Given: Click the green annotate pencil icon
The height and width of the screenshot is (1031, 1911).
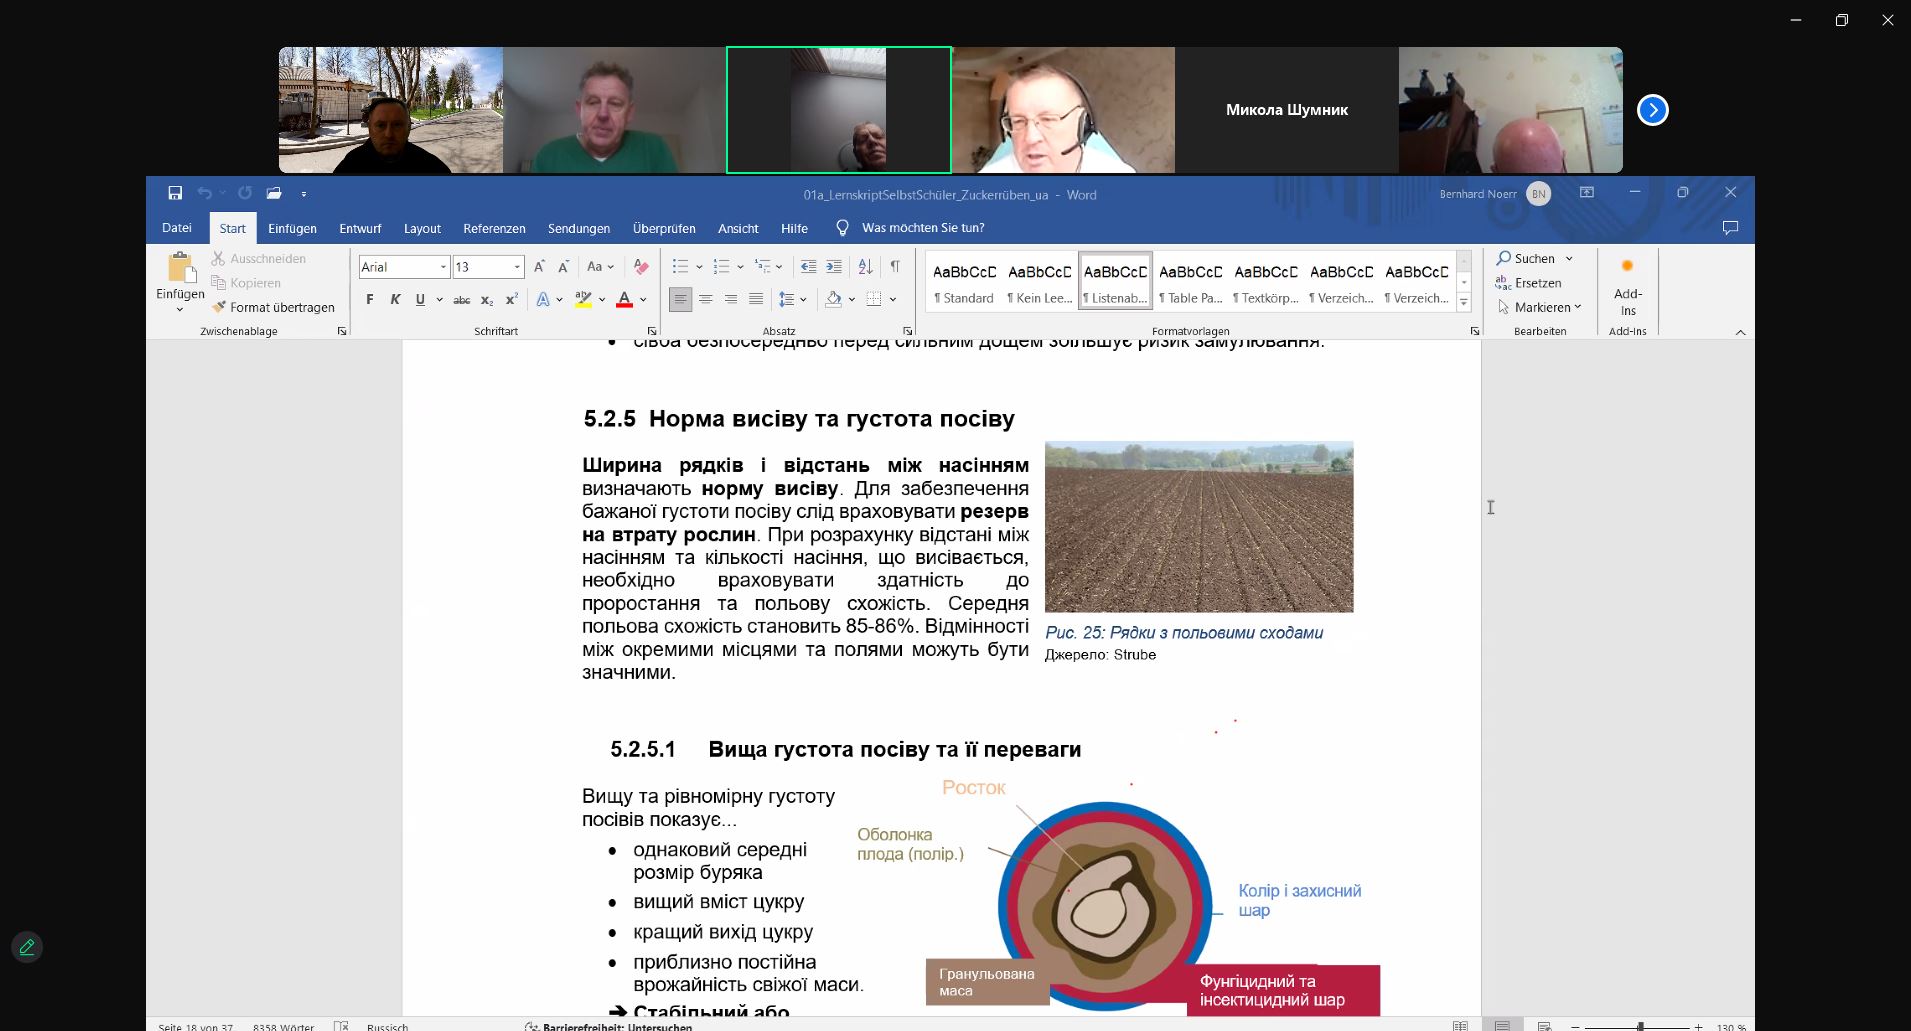Looking at the screenshot, I should [27, 947].
